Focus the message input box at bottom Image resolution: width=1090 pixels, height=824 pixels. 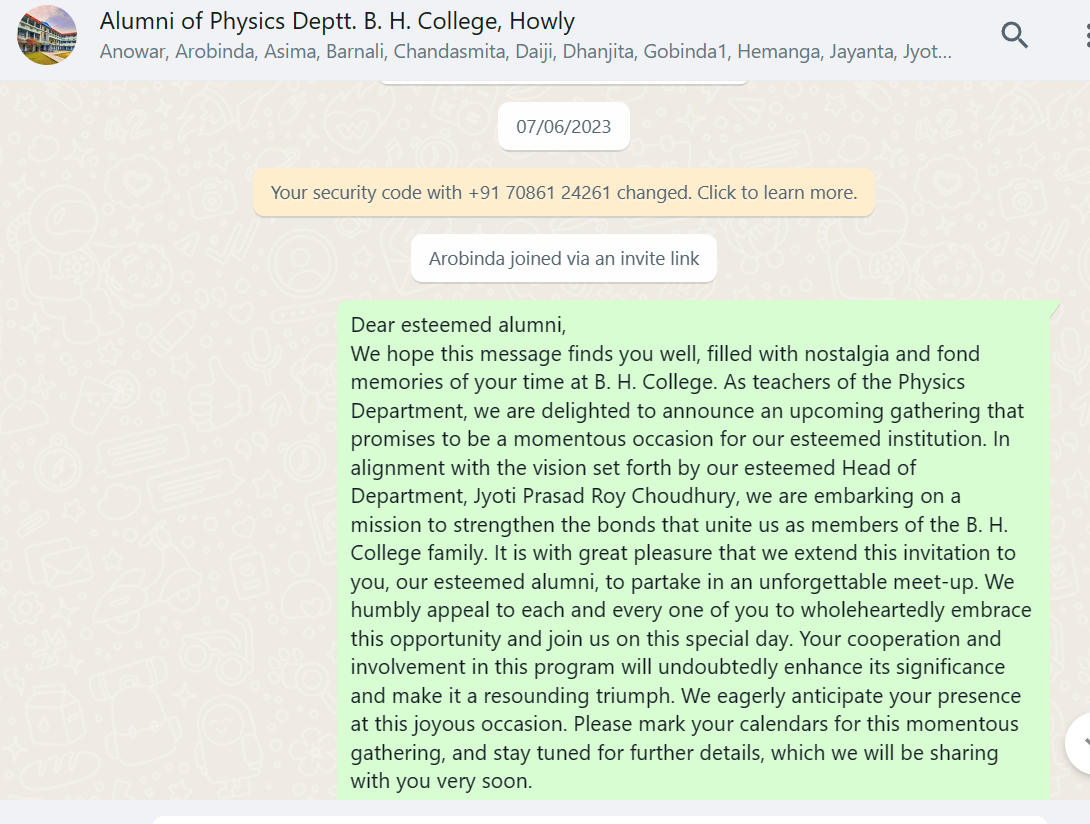click(x=600, y=819)
